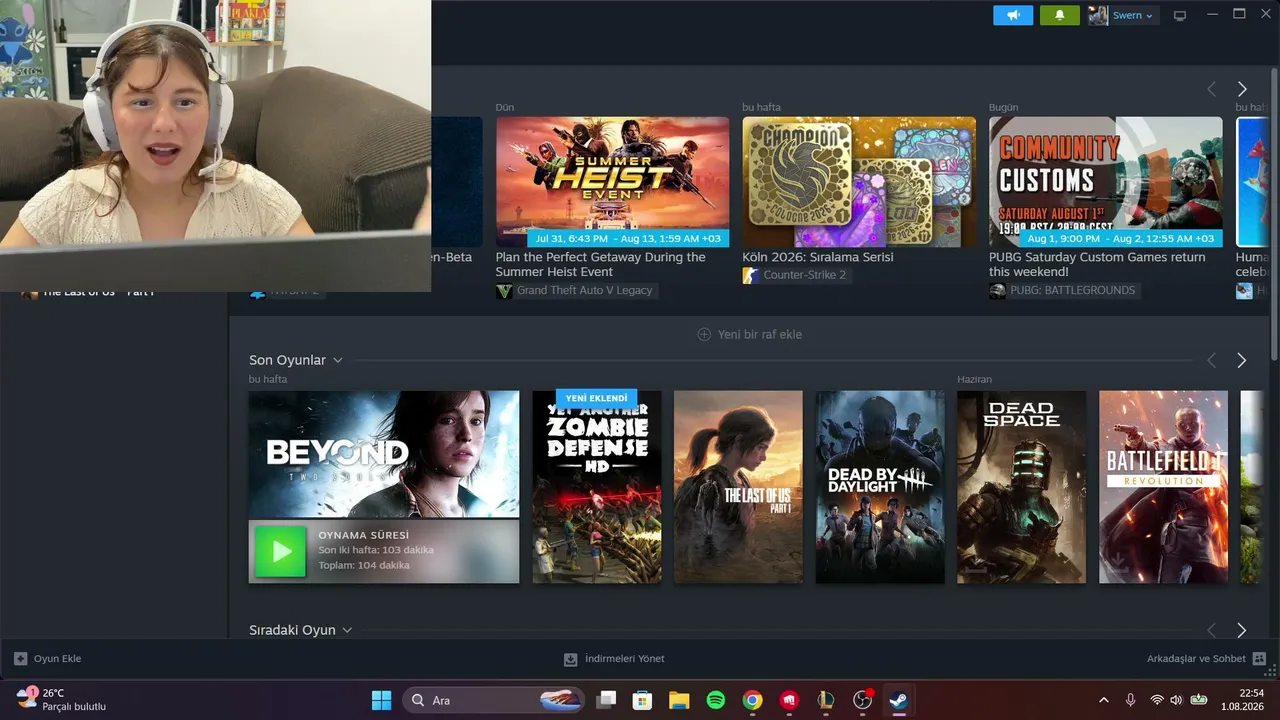Open Task View on the taskbar

coord(606,700)
